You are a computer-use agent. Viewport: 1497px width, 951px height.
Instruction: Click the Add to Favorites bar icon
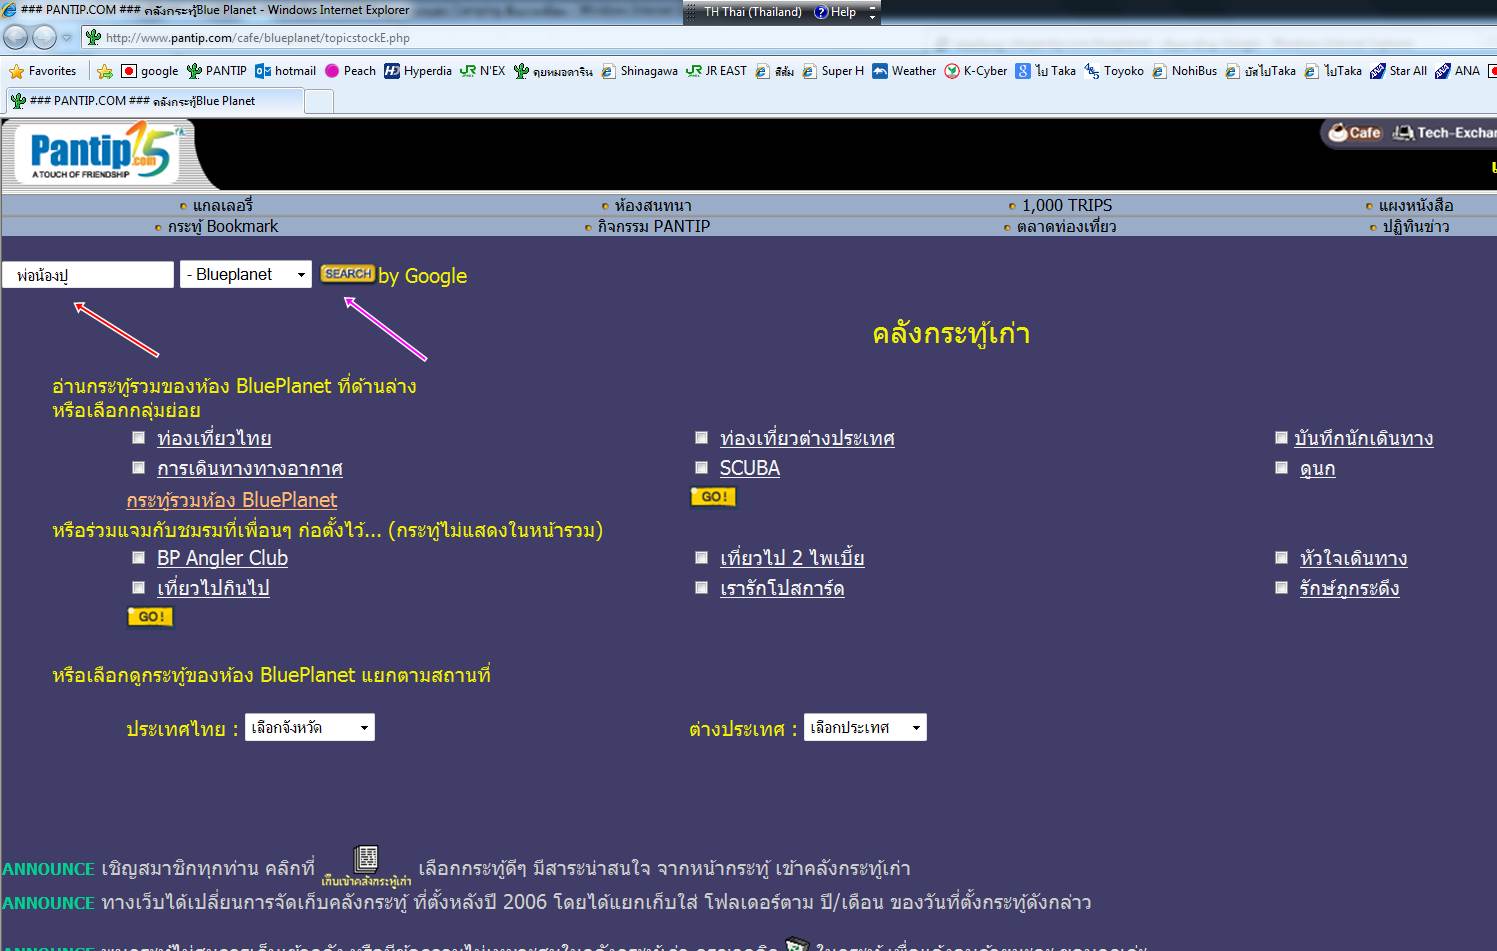coord(105,71)
